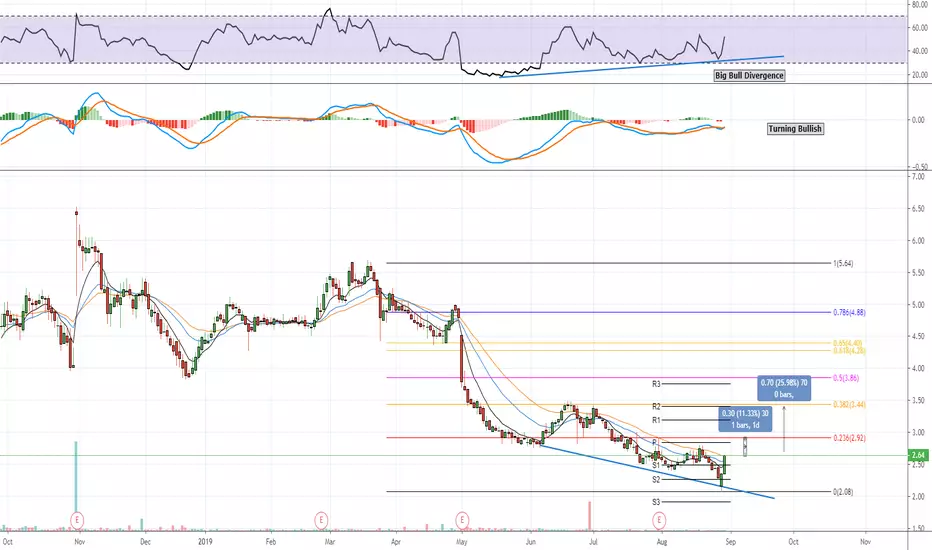Select the 0.30 (11.33%) measurement box
Screen dimensions: 932x550
(x=745, y=419)
